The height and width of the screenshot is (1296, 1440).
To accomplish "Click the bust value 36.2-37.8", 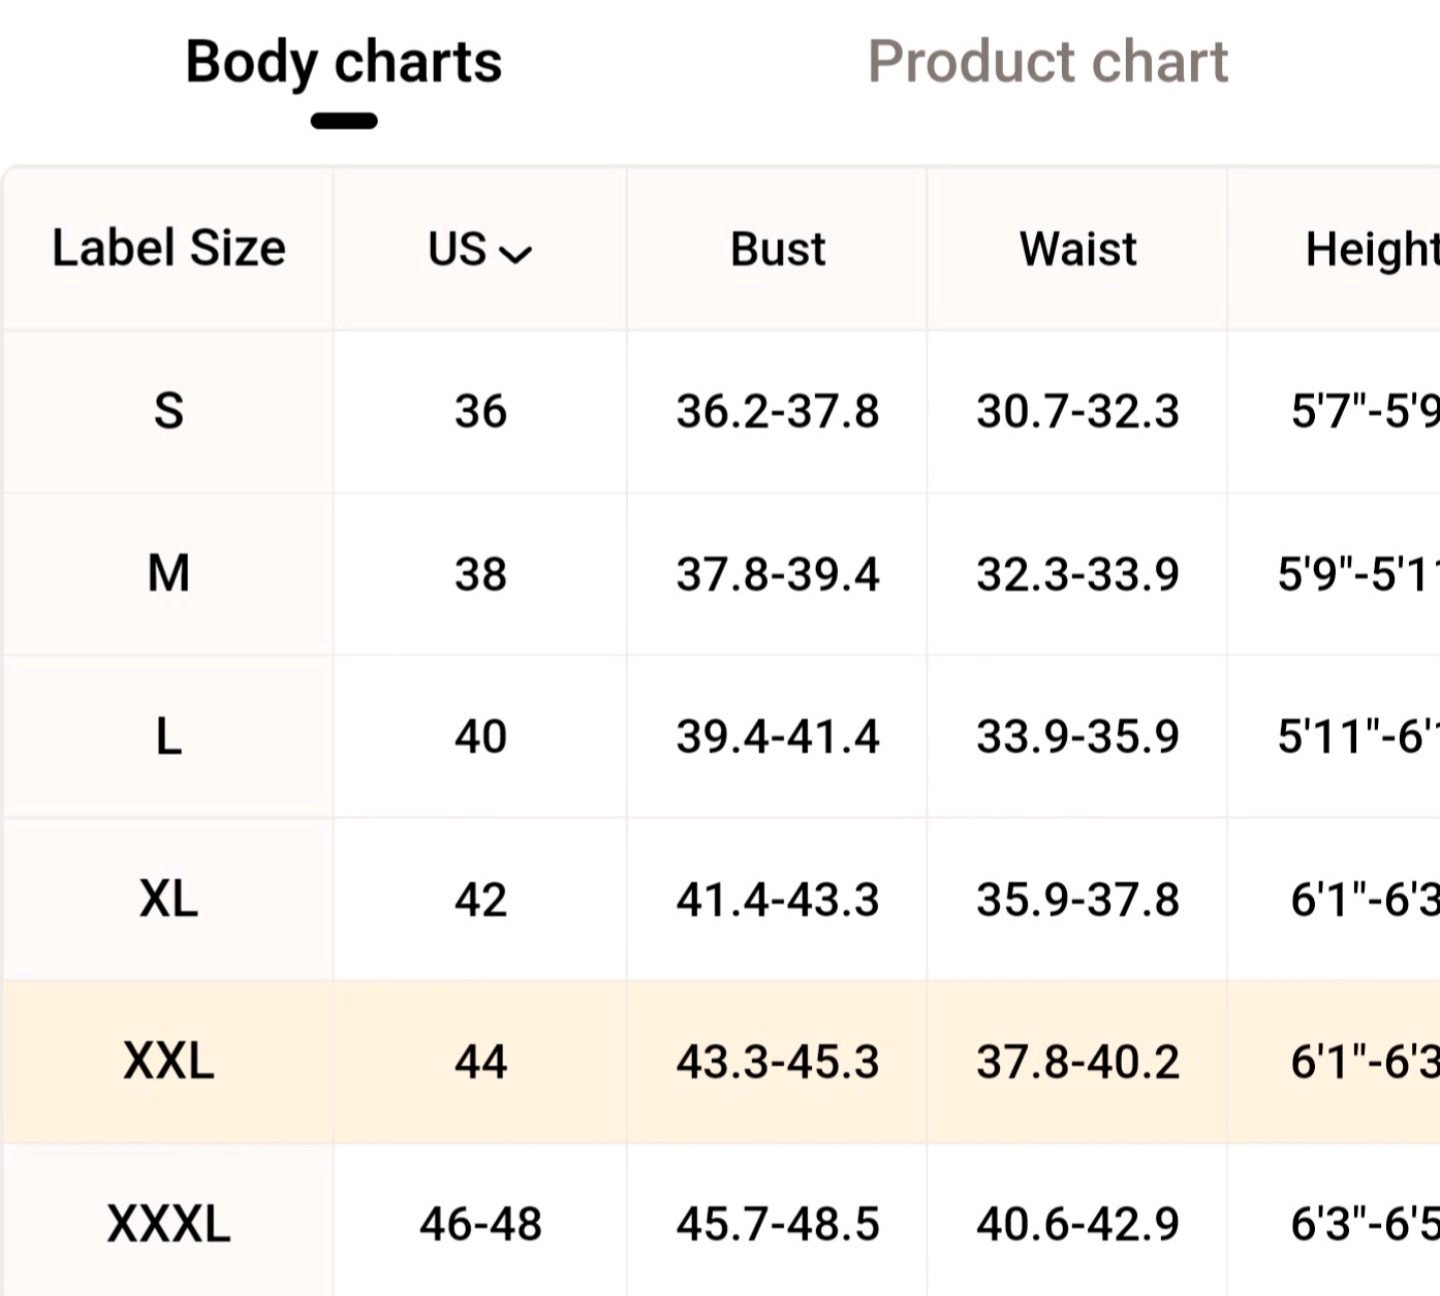I will click(x=778, y=411).
